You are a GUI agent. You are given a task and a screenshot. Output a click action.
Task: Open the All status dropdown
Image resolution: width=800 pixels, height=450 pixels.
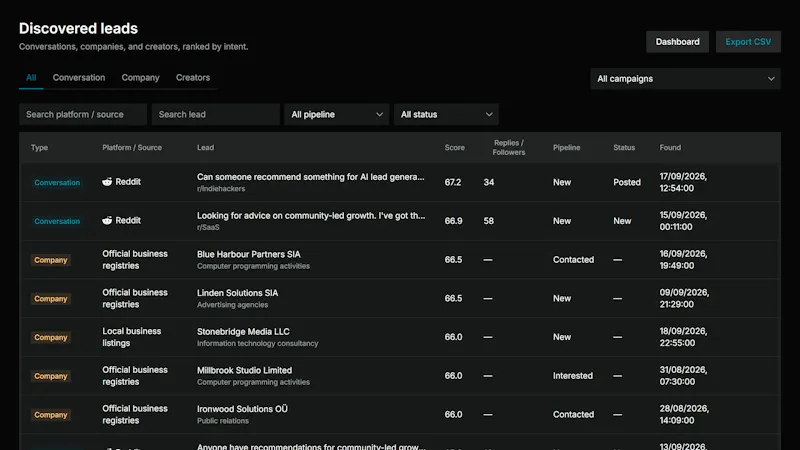pos(446,114)
